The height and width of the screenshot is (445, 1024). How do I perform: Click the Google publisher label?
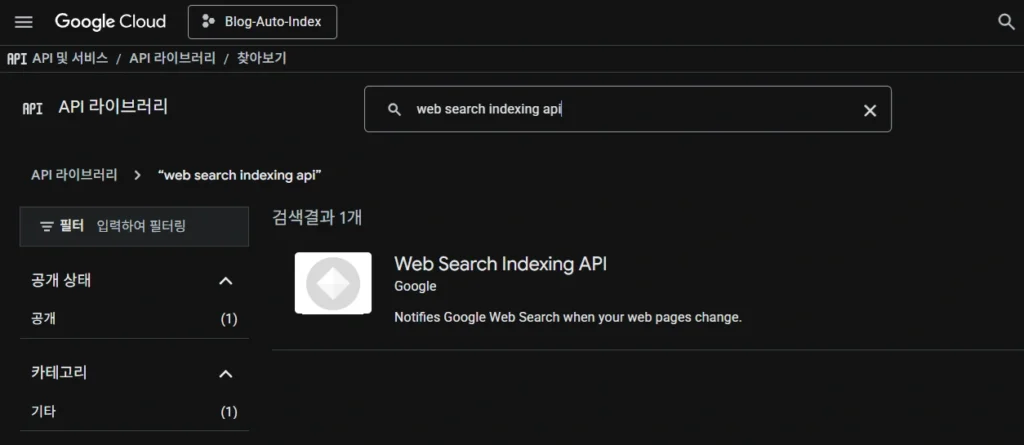[415, 286]
